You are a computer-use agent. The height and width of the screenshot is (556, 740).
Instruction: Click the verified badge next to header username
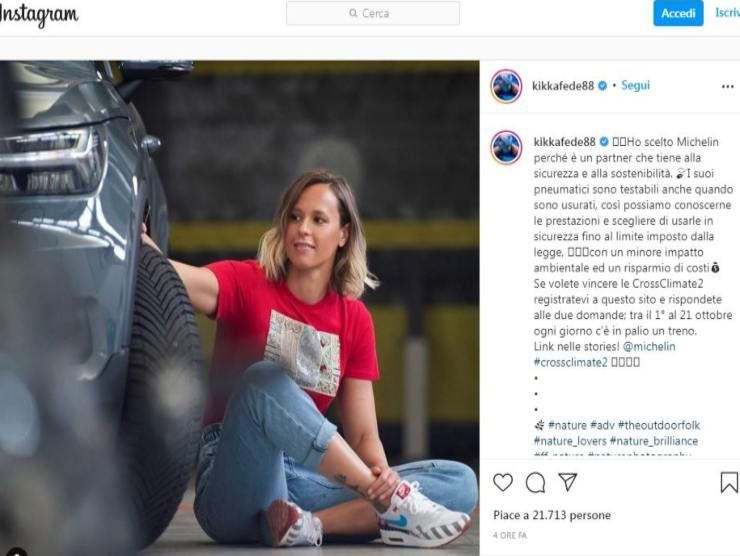pos(603,86)
